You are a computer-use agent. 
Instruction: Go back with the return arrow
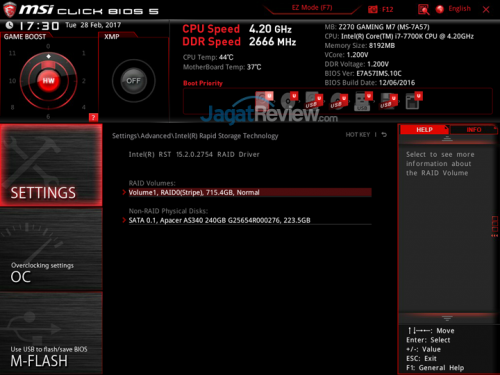click(384, 135)
